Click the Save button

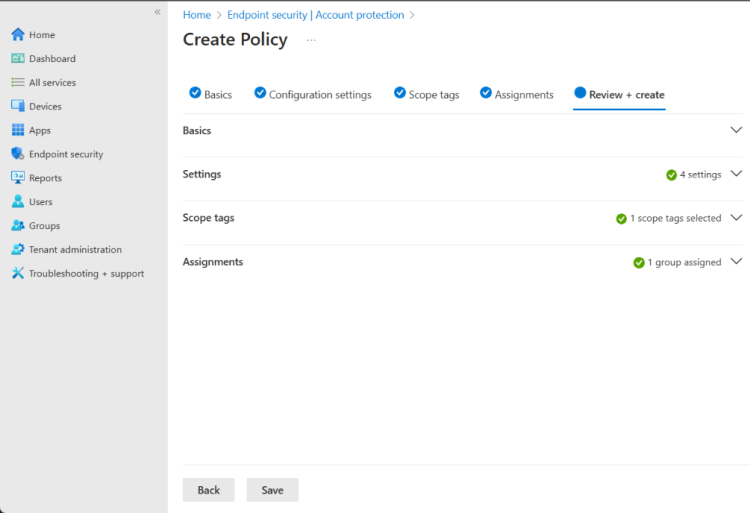tap(272, 490)
